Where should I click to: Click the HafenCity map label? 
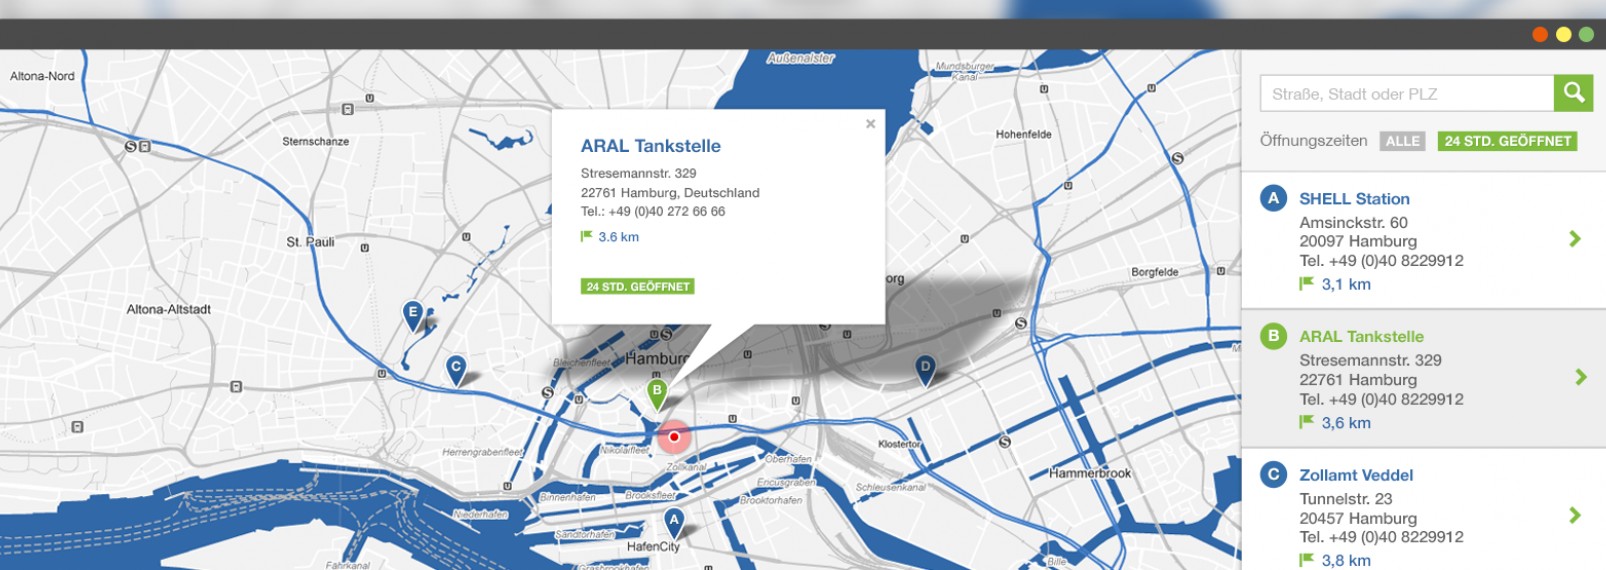tap(653, 547)
